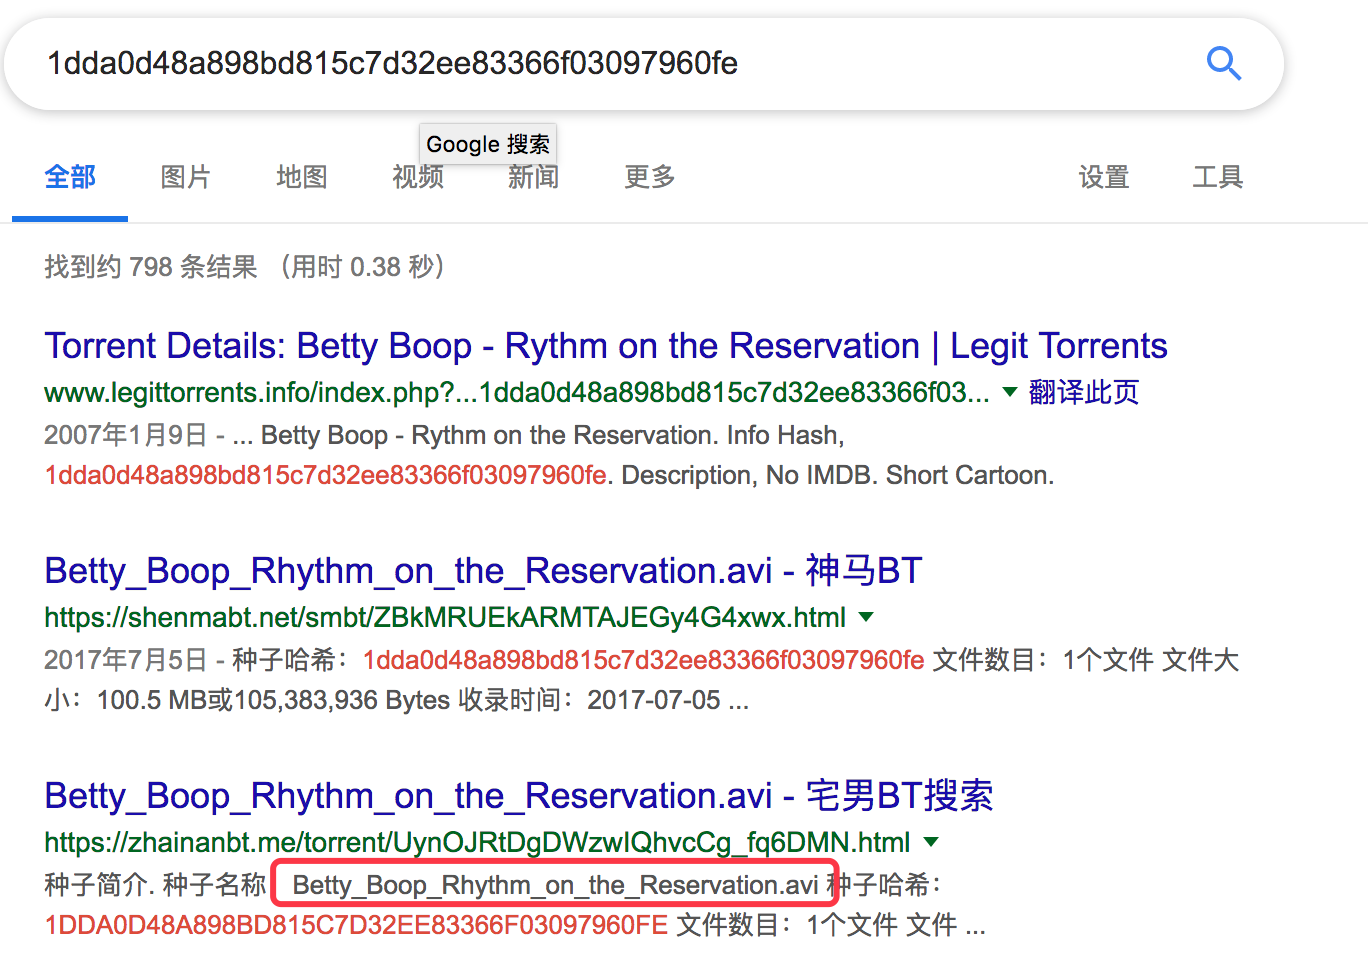Click the Google 搜索 tooltip label
Viewport: 1368px width, 976px height.
tap(488, 144)
